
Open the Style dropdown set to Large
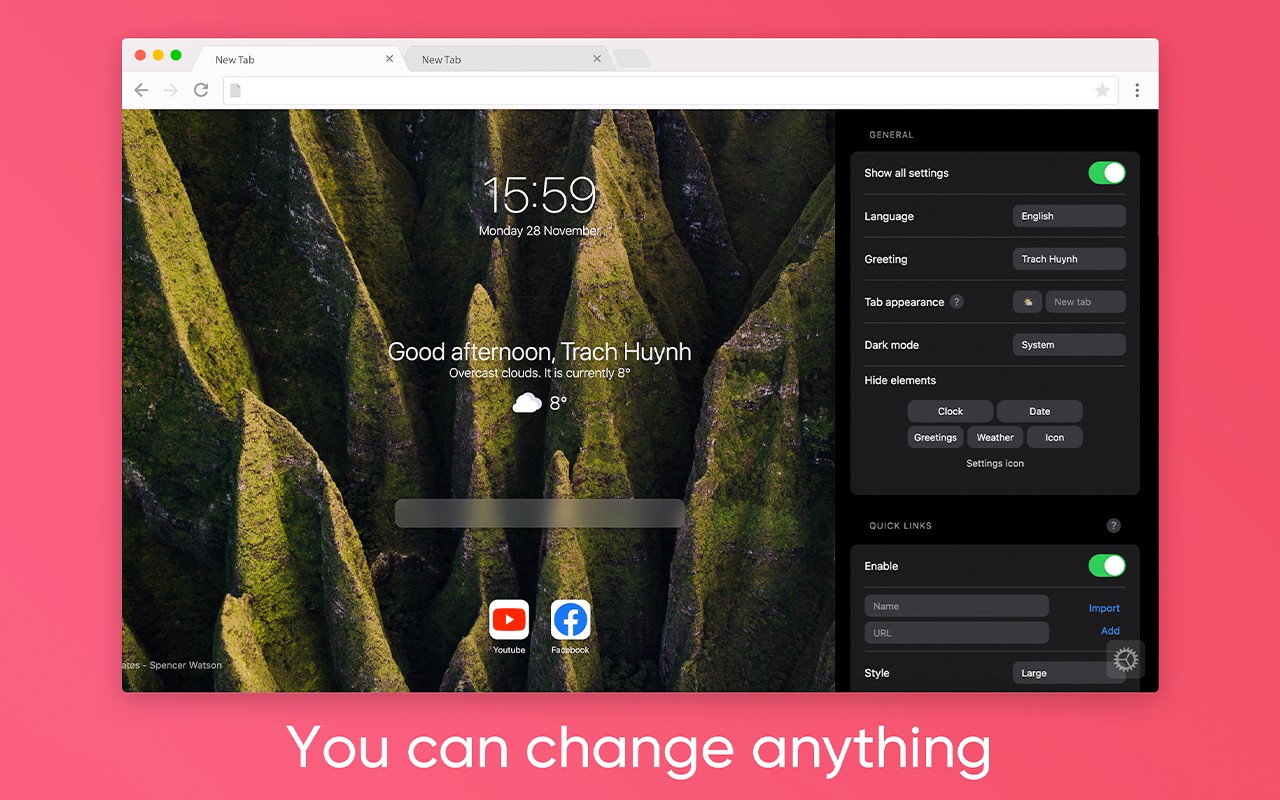pyautogui.click(x=1069, y=673)
